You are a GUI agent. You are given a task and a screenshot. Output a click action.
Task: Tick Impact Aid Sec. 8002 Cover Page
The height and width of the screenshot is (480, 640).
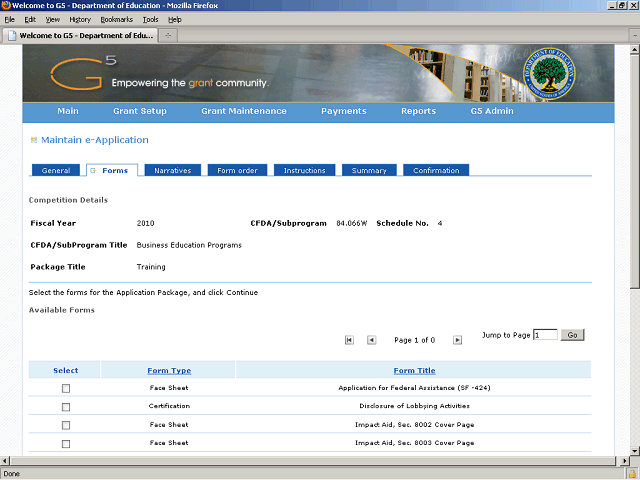point(66,425)
